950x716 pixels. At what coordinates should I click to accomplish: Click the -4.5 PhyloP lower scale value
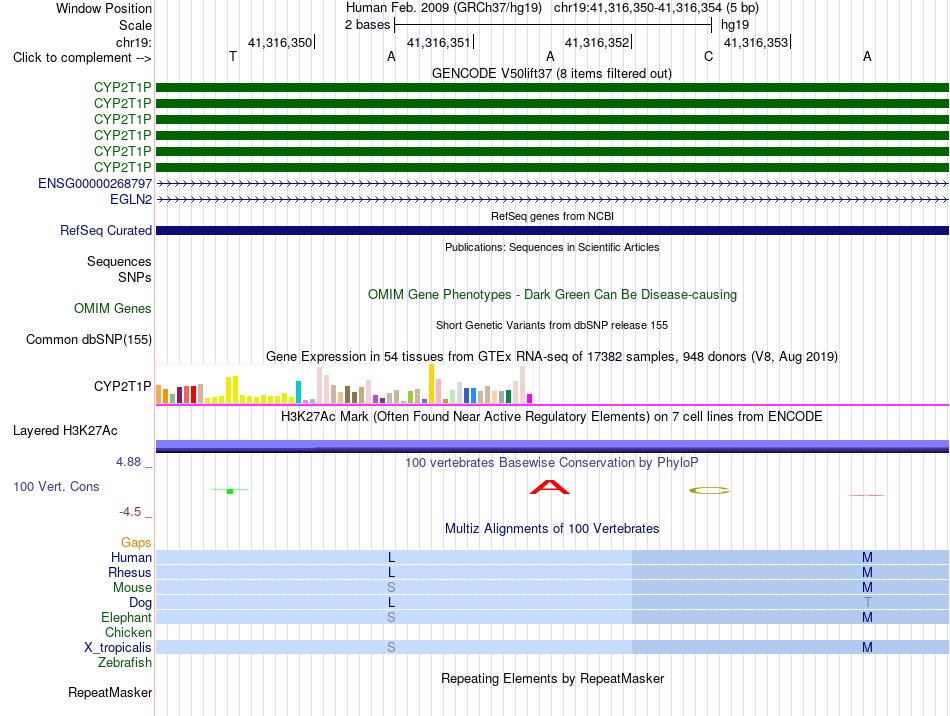(130, 512)
